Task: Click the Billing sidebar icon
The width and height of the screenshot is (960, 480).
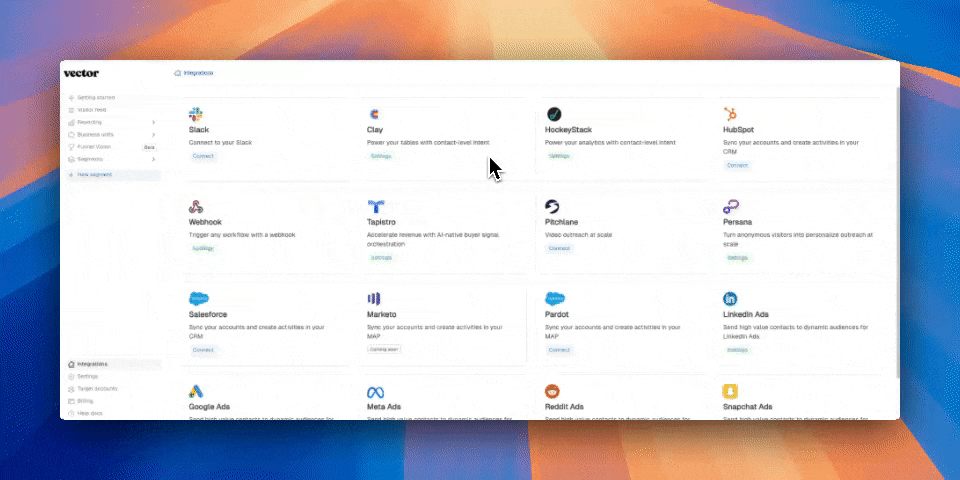Action: click(72, 401)
